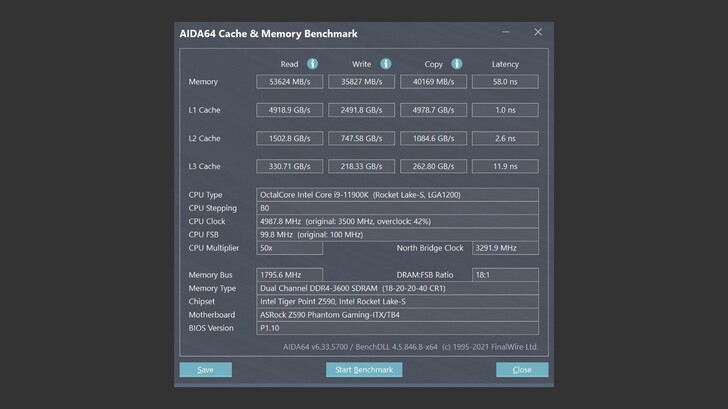Click the DRAM:FSB Ratio field
The height and width of the screenshot is (409, 728).
(x=505, y=274)
